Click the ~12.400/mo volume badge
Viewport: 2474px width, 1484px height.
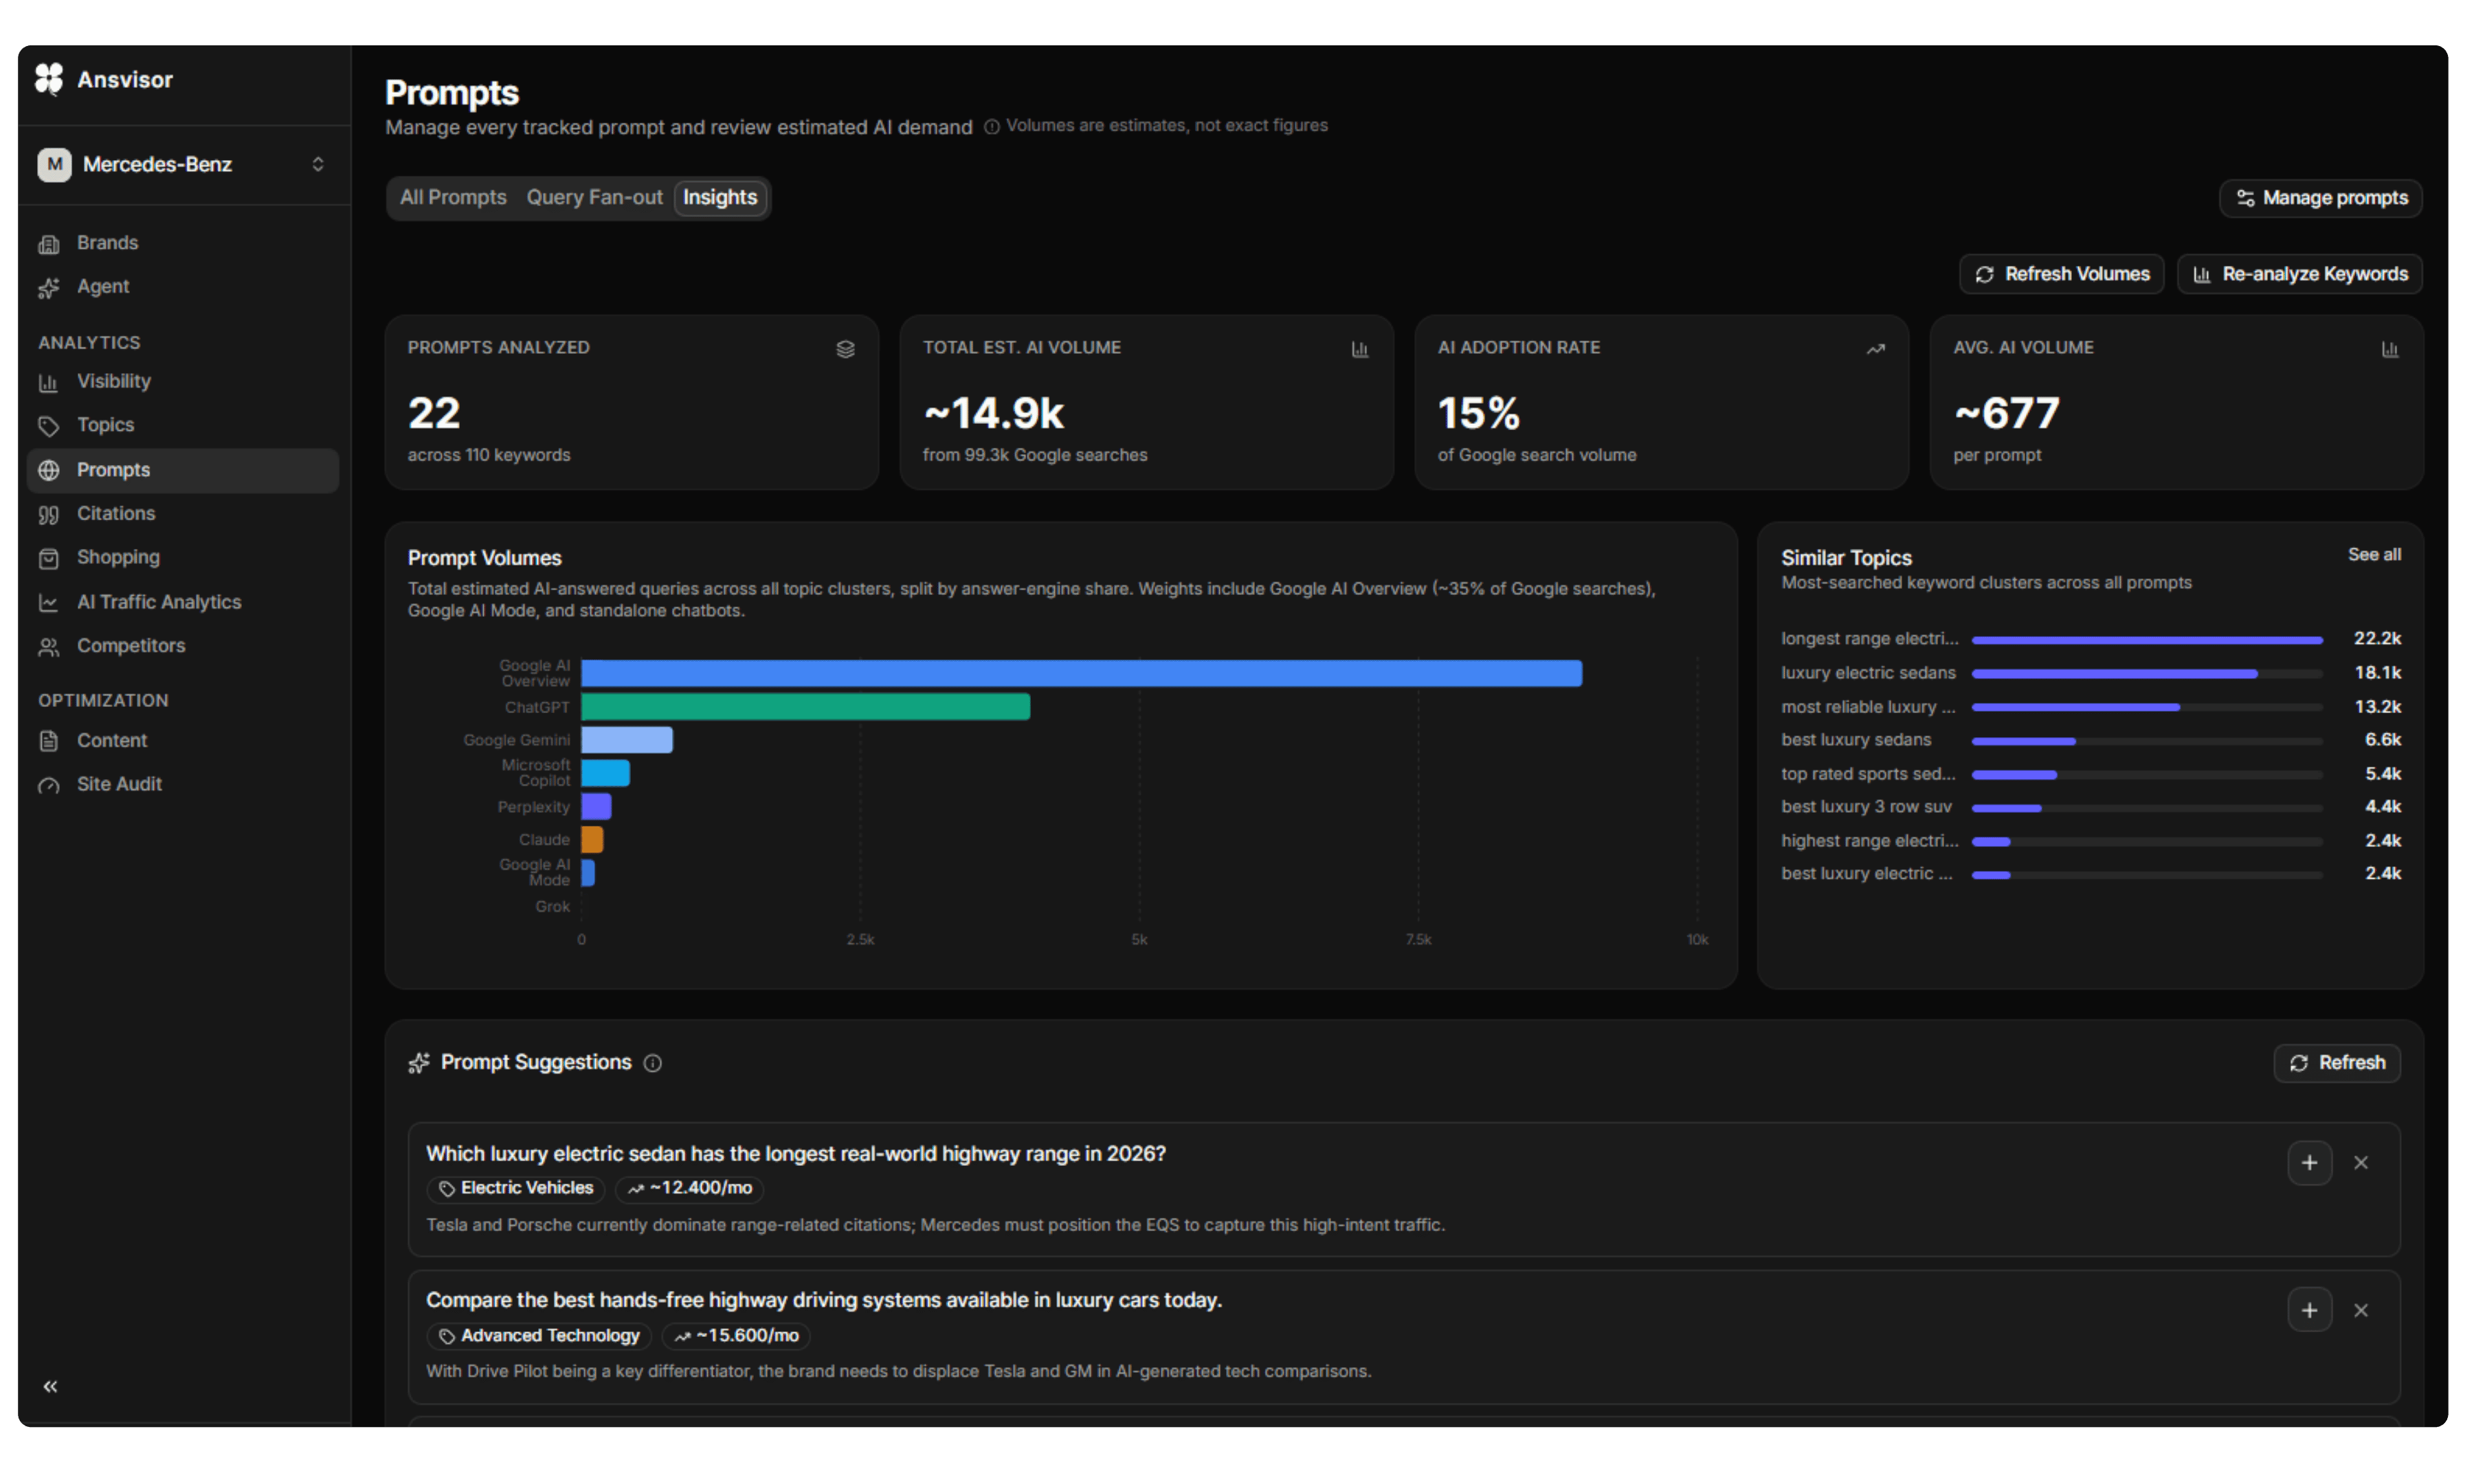689,1189
